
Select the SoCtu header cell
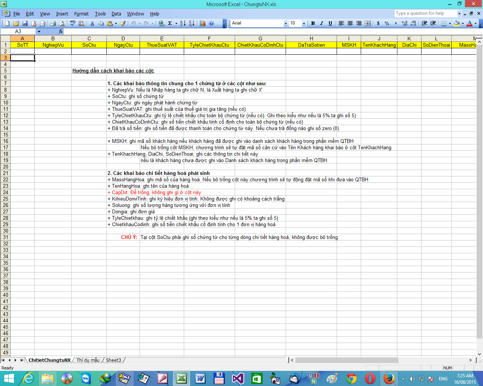[x=89, y=45]
